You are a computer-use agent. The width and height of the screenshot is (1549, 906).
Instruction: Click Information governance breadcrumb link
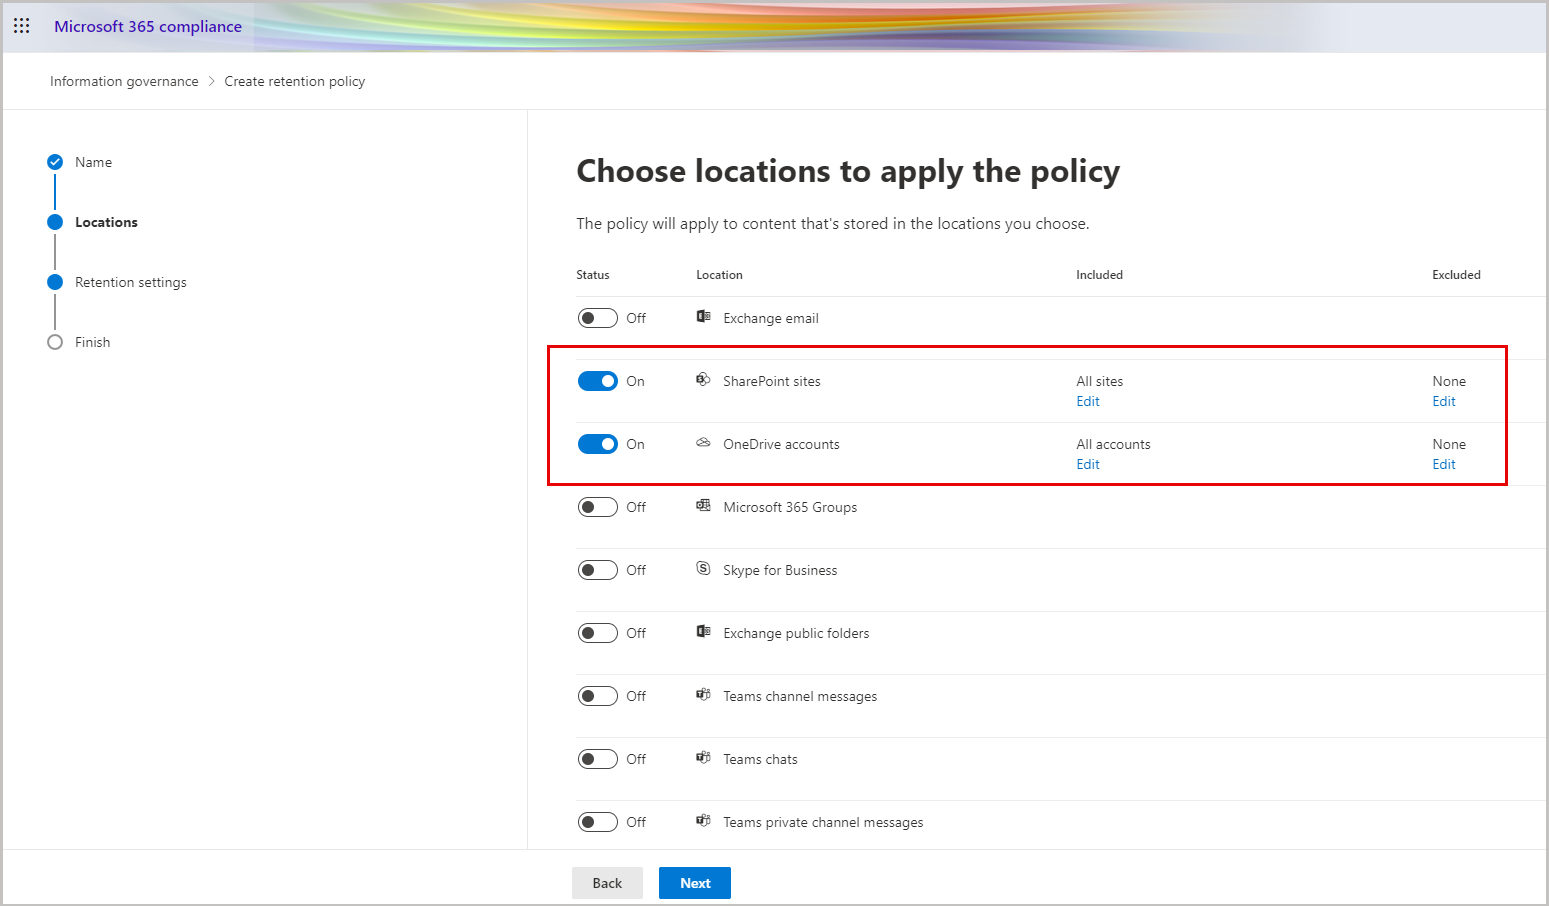[124, 81]
